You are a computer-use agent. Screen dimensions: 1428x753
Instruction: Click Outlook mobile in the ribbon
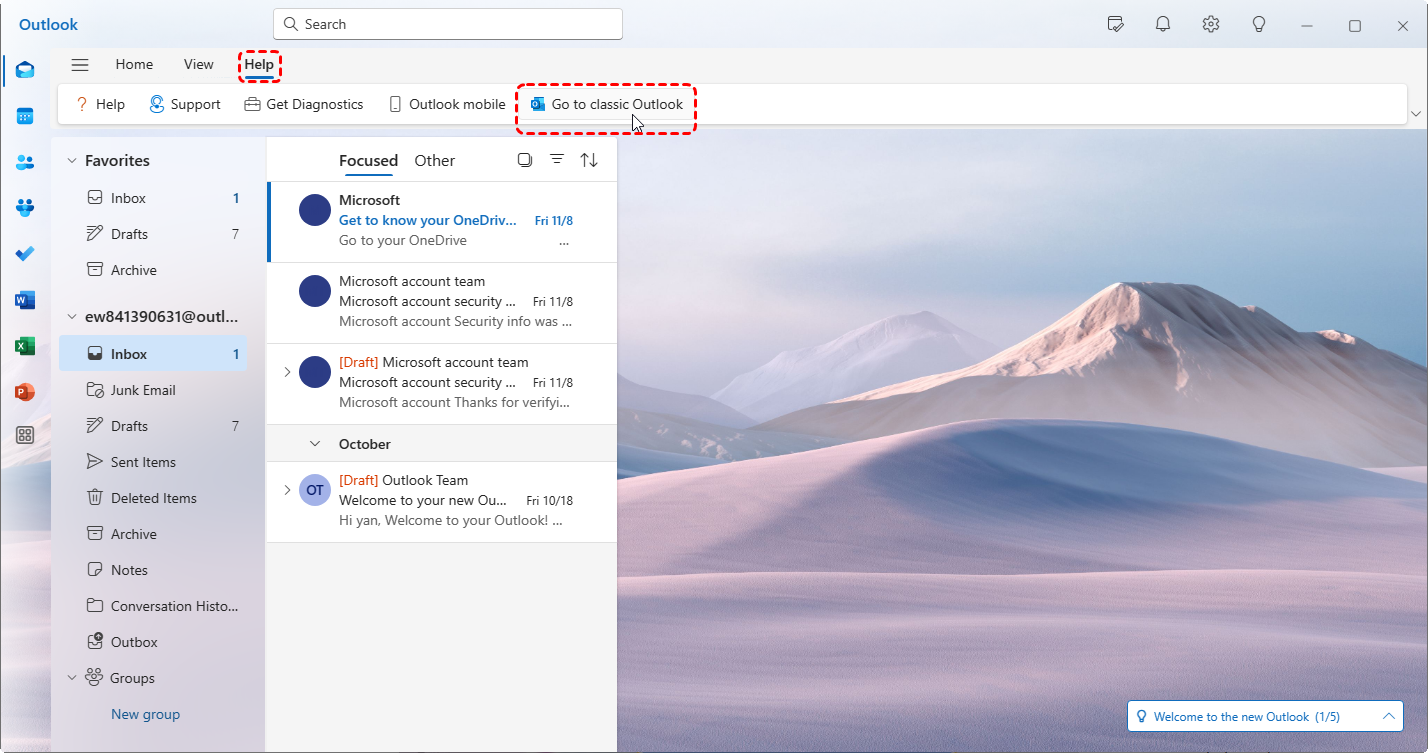(446, 104)
